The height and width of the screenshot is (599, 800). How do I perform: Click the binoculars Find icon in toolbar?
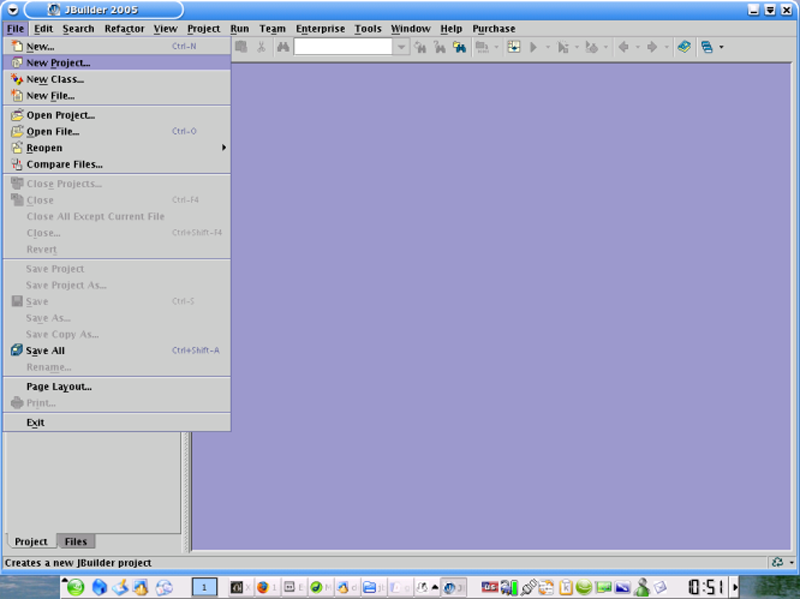click(283, 47)
